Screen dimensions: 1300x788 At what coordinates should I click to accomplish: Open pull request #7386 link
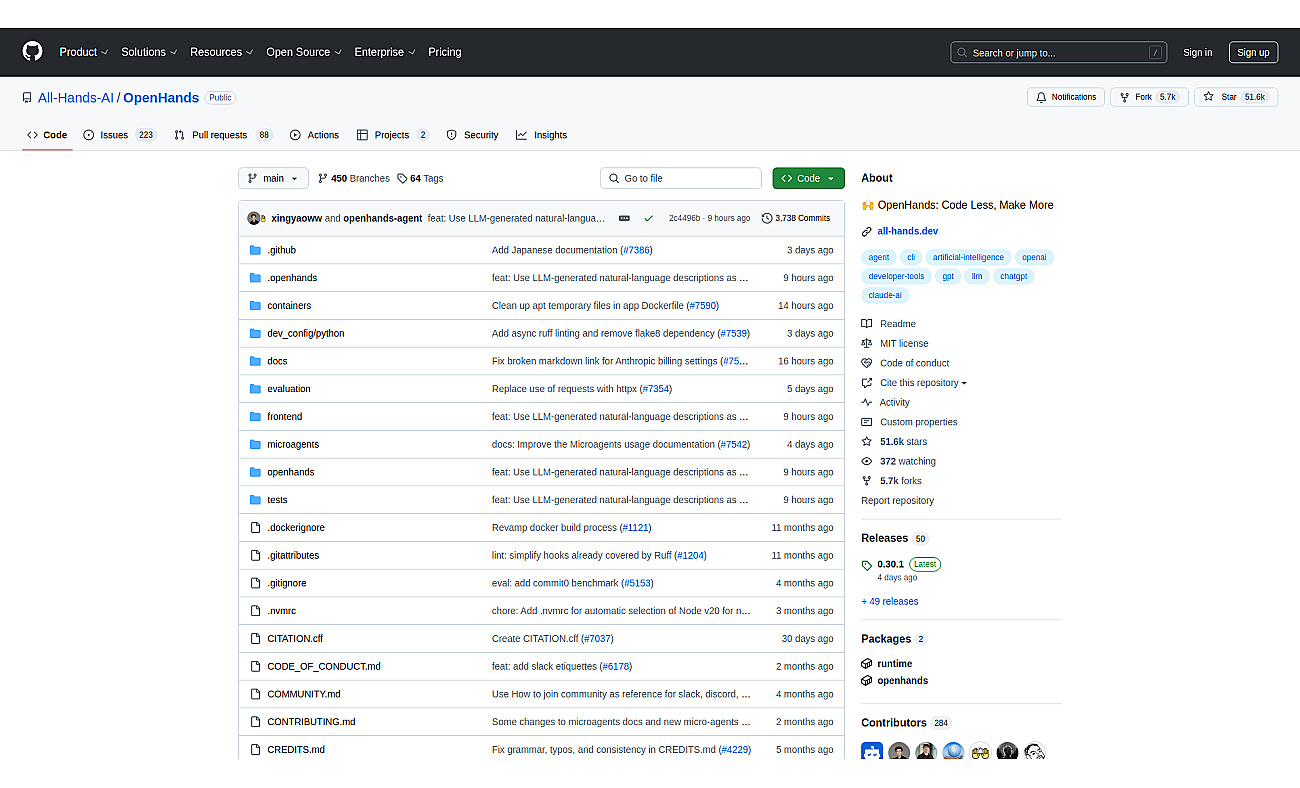point(636,250)
